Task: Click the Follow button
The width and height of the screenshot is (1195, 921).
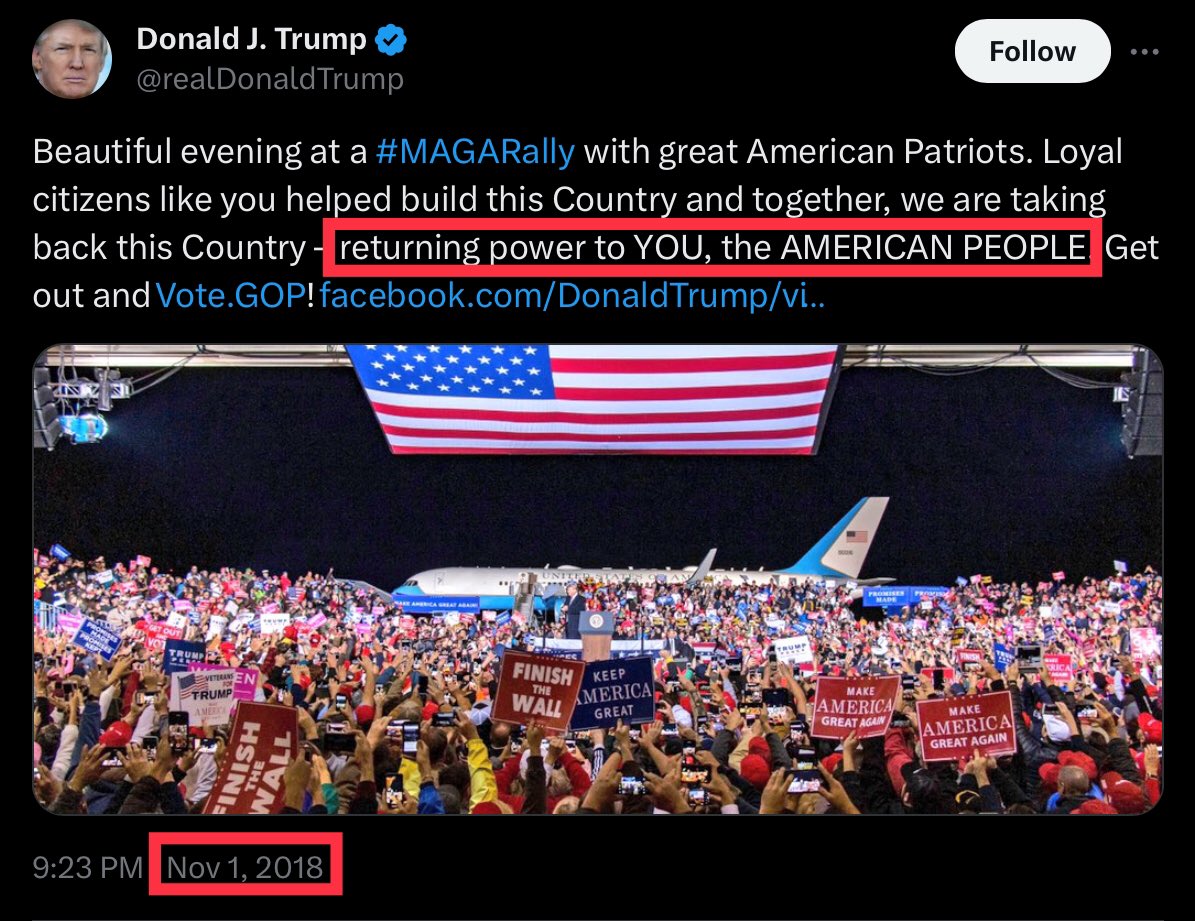Action: click(x=1032, y=51)
